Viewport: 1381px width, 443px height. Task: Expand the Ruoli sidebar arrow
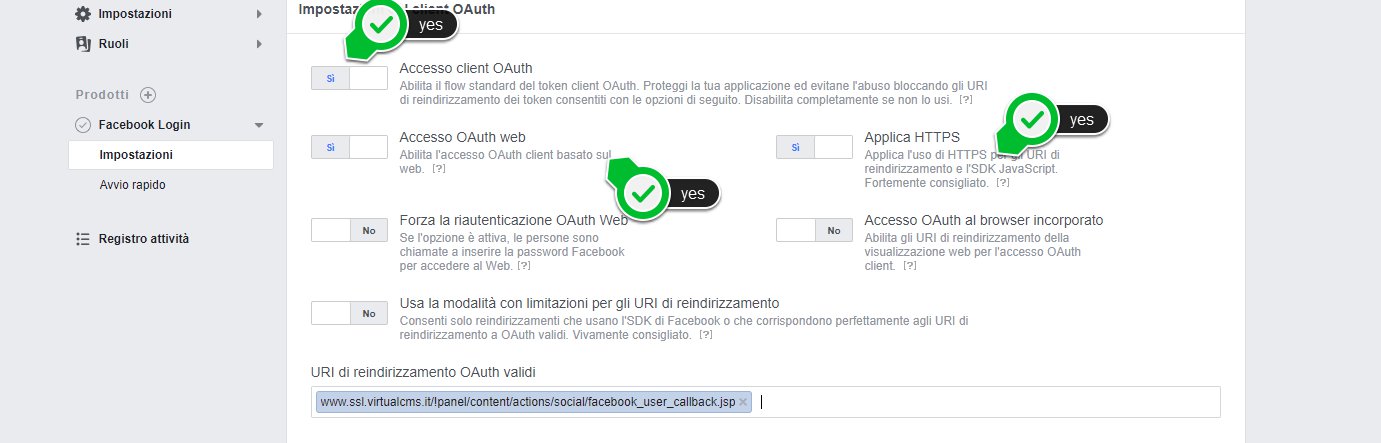pos(259,44)
